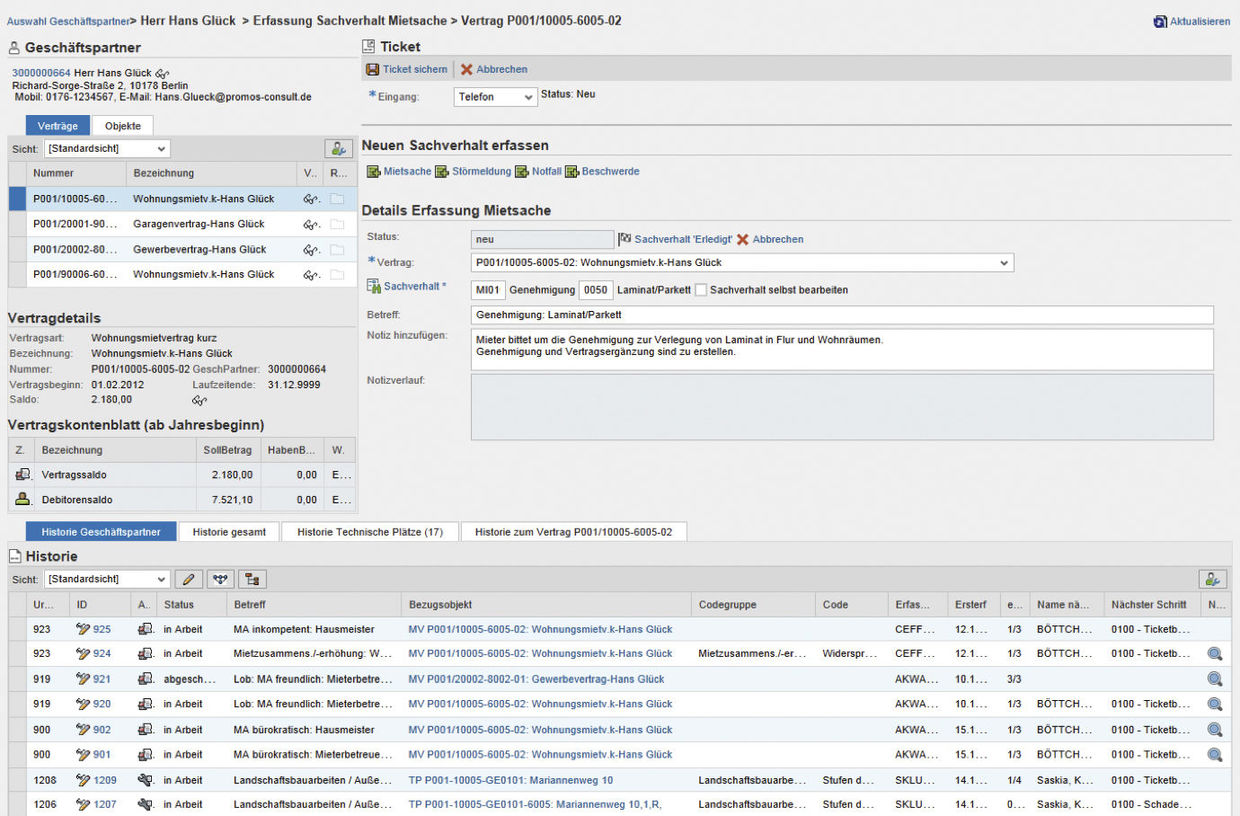Expand the Vertrag selection dropdown
The height and width of the screenshot is (816, 1240).
pyautogui.click(x=1003, y=263)
